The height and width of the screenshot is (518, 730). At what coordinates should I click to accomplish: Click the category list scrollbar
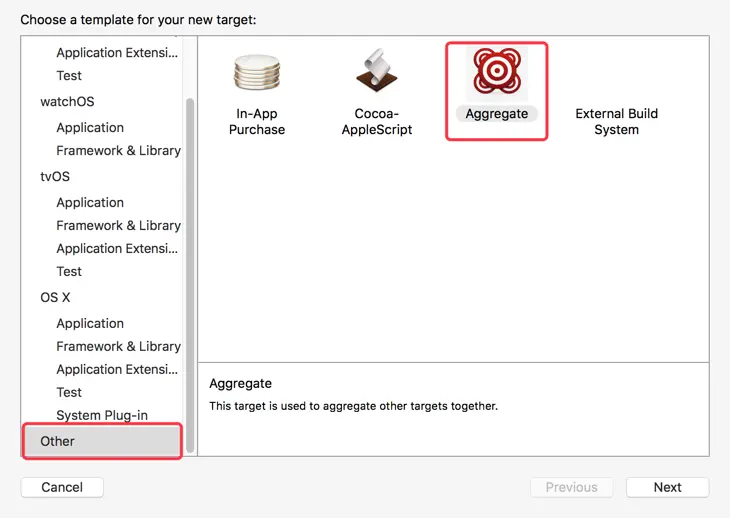pyautogui.click(x=190, y=275)
